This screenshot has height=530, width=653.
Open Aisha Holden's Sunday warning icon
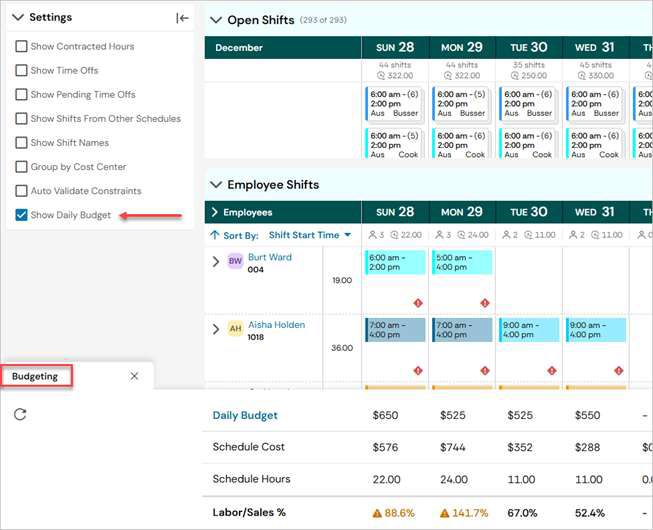click(x=418, y=371)
